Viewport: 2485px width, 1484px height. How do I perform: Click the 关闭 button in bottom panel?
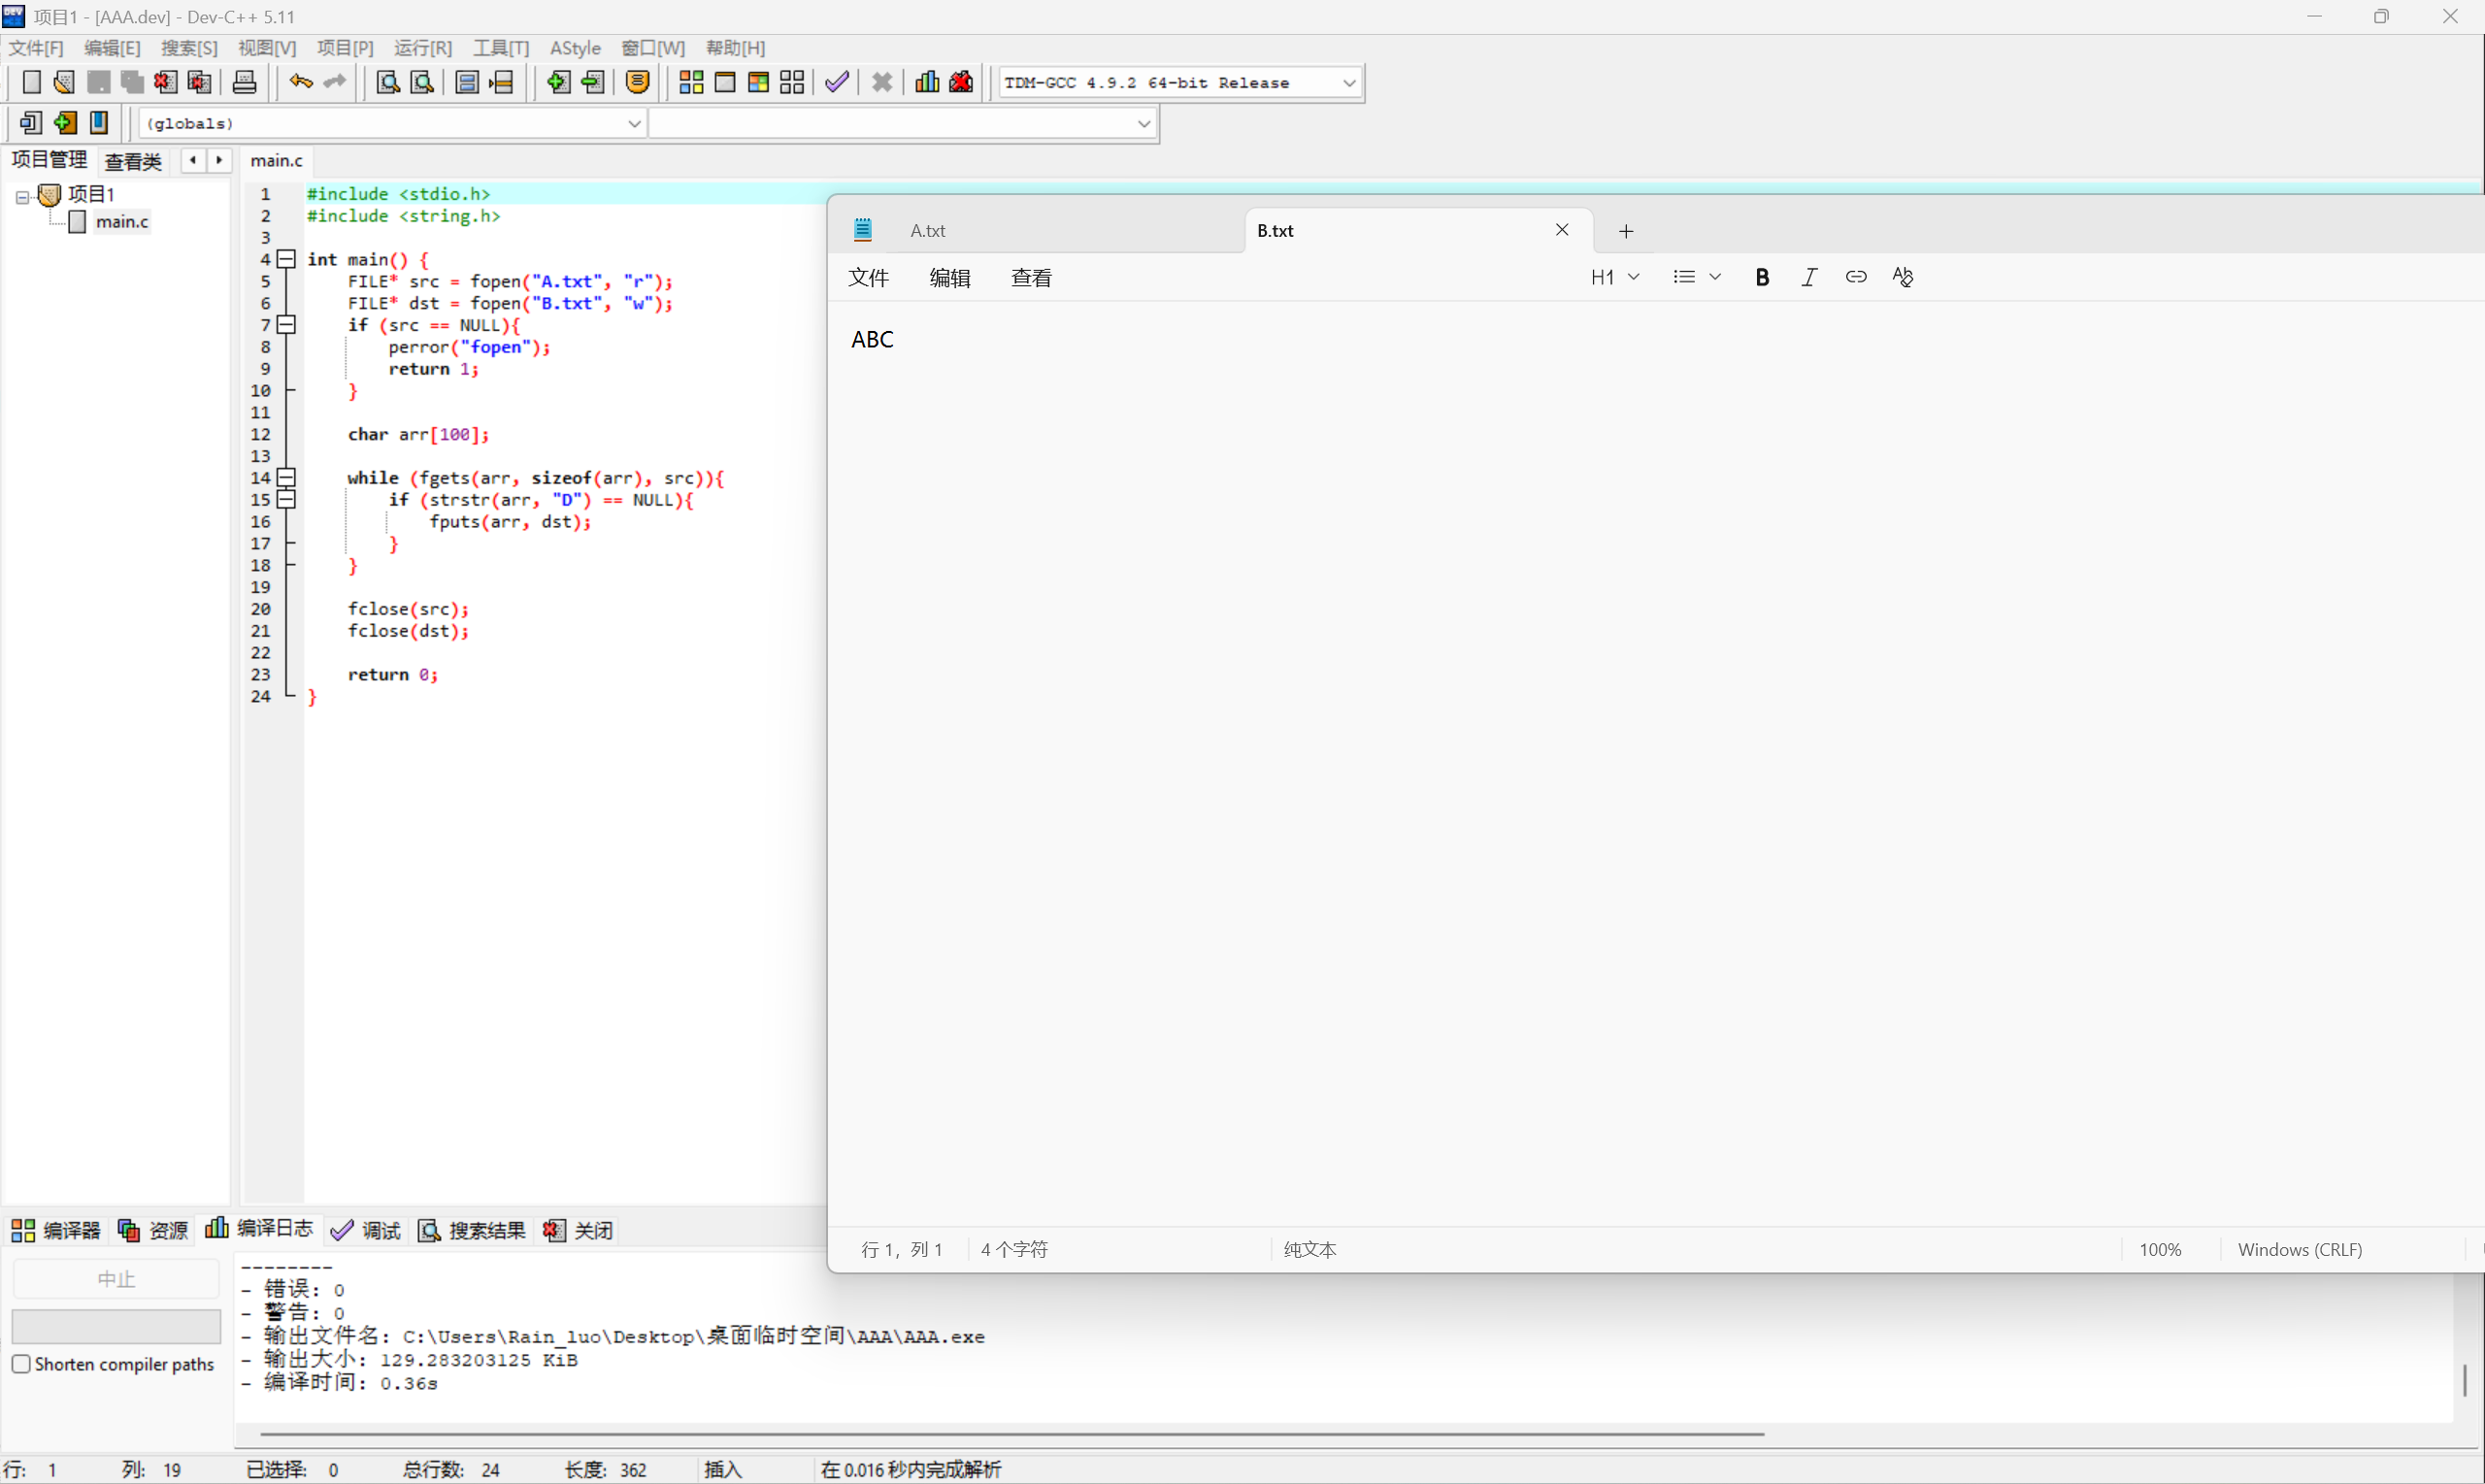pos(579,1230)
